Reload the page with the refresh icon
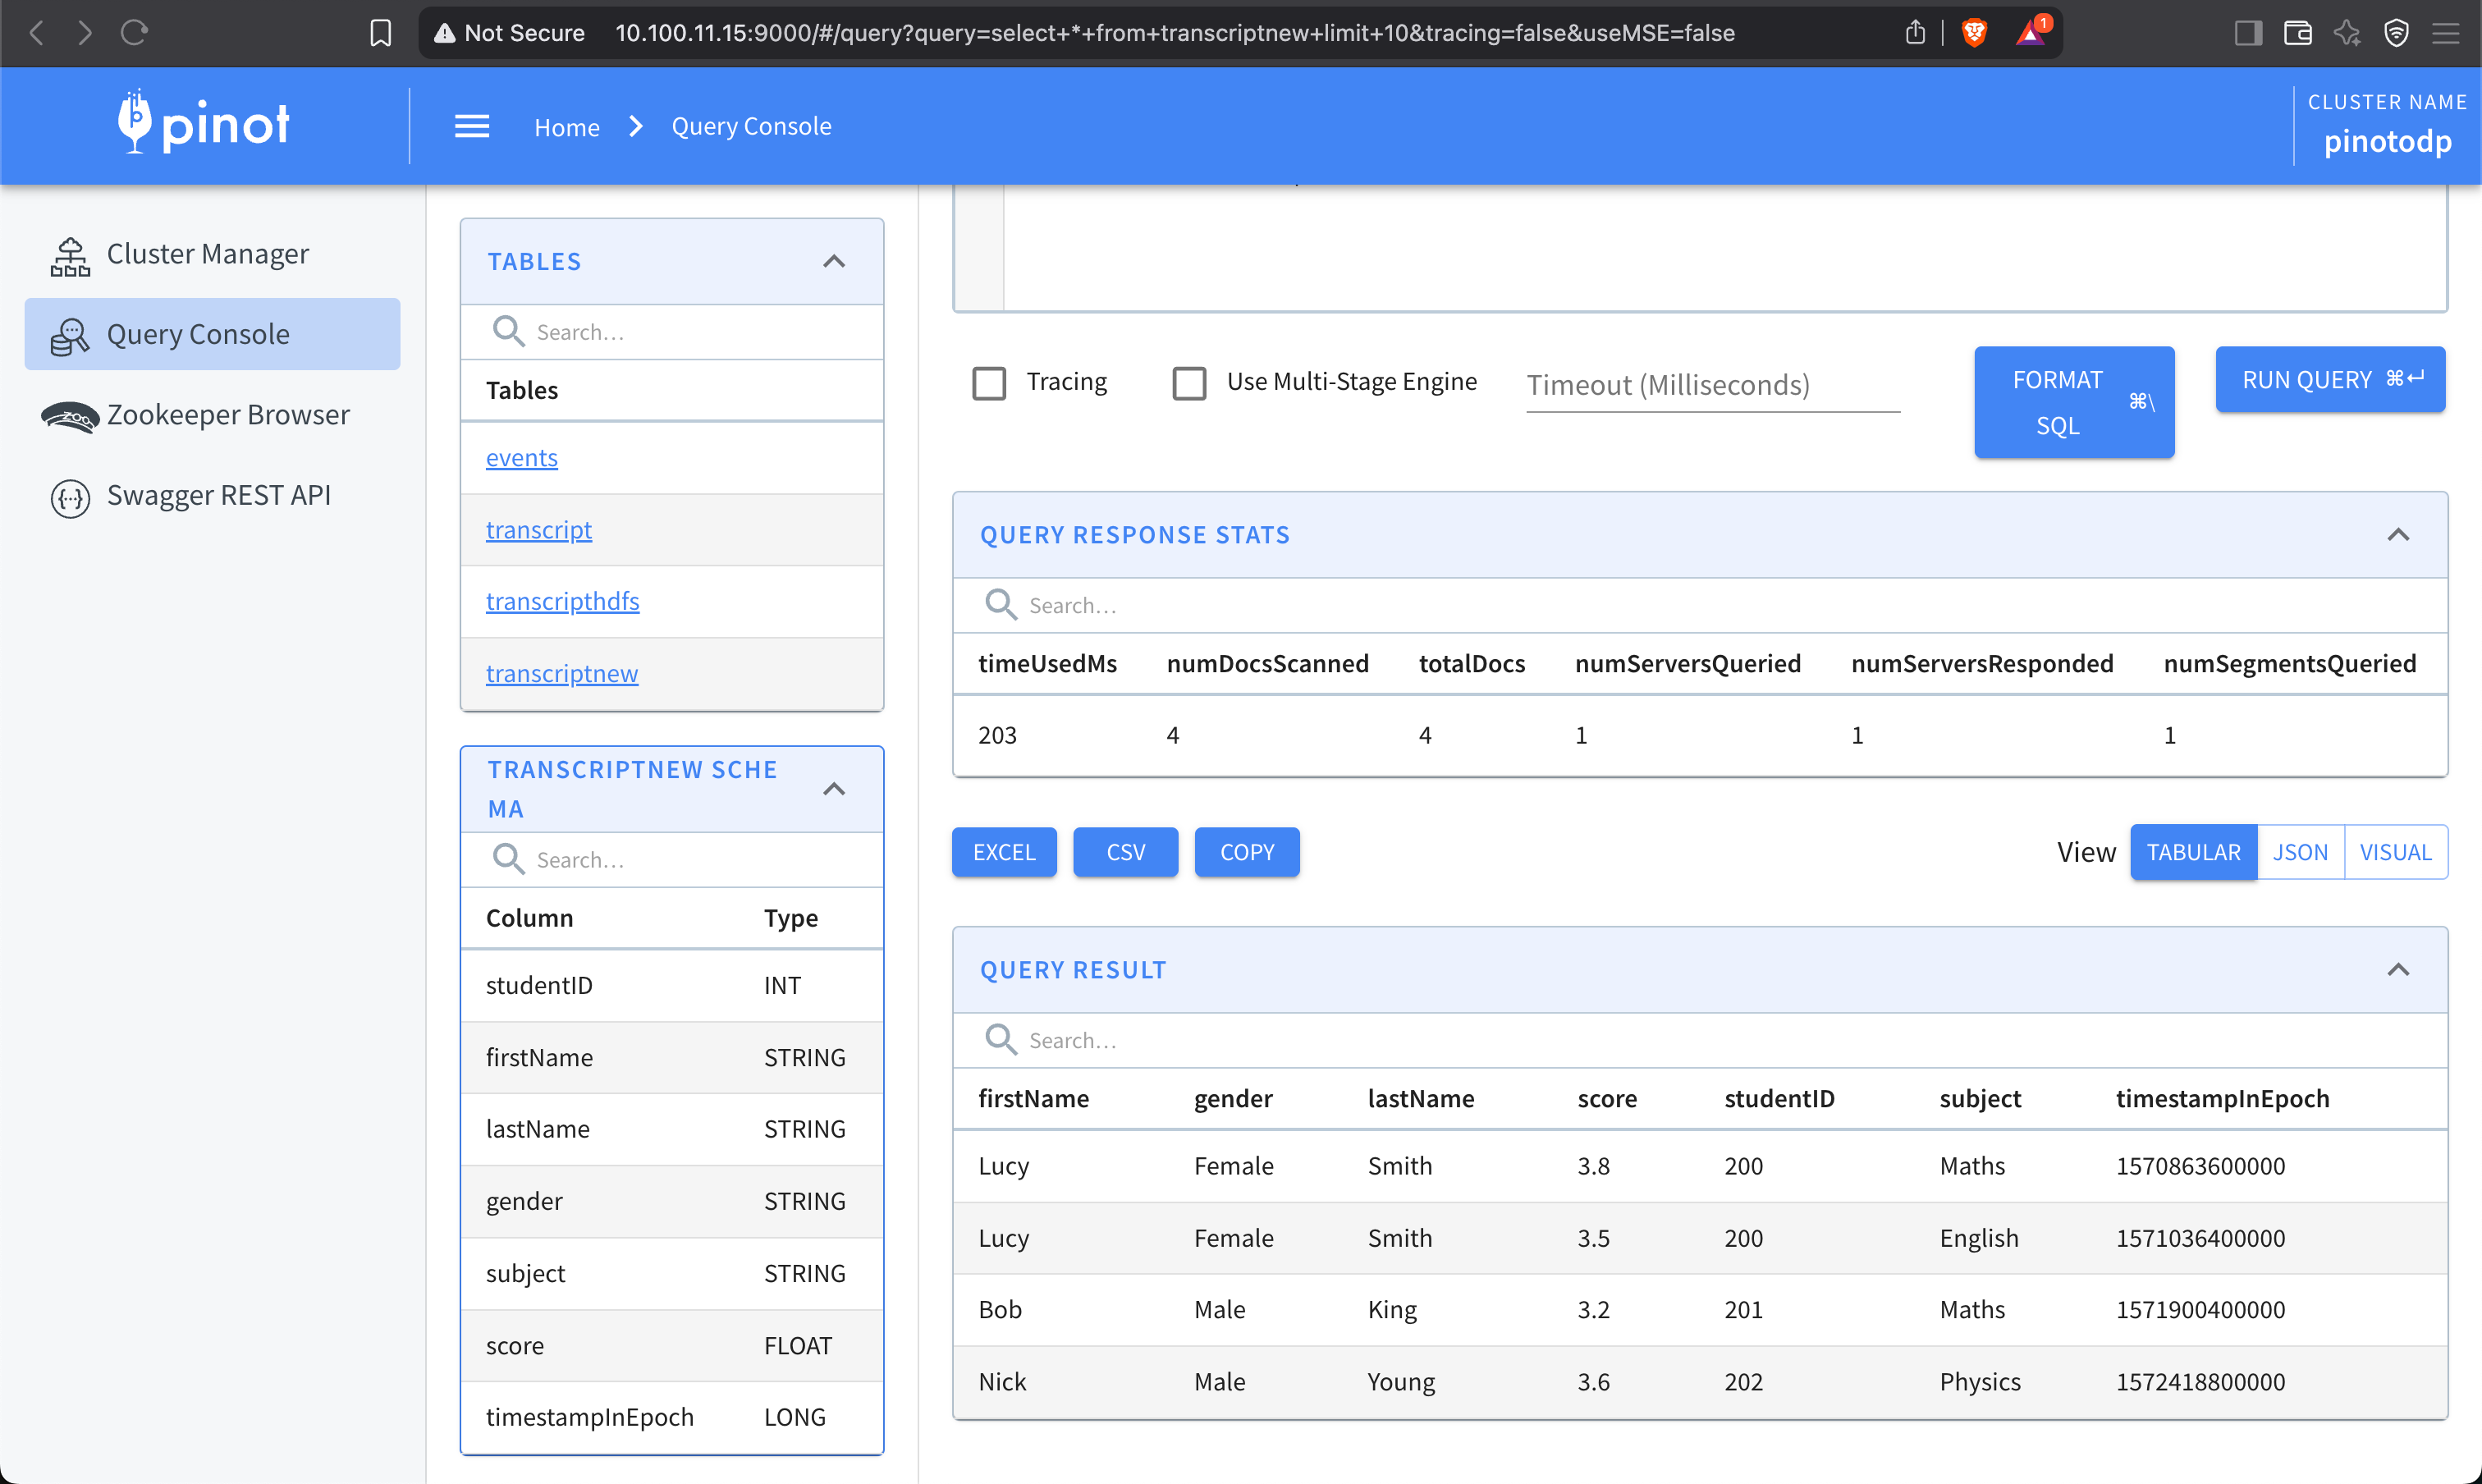This screenshot has height=1484, width=2482. point(134,33)
